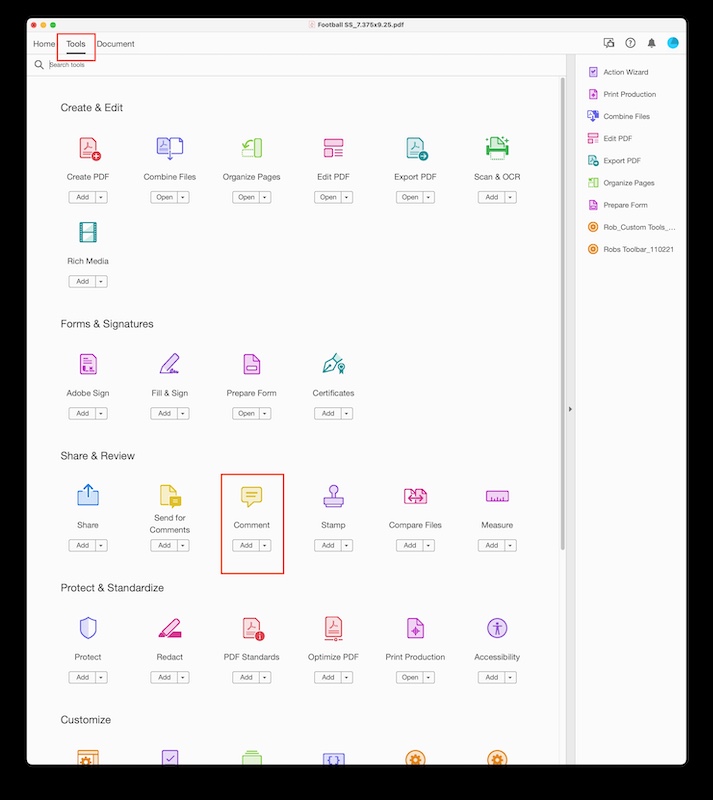Click the Rich Media film icon
This screenshot has width=713, height=800.
pyautogui.click(x=88, y=233)
